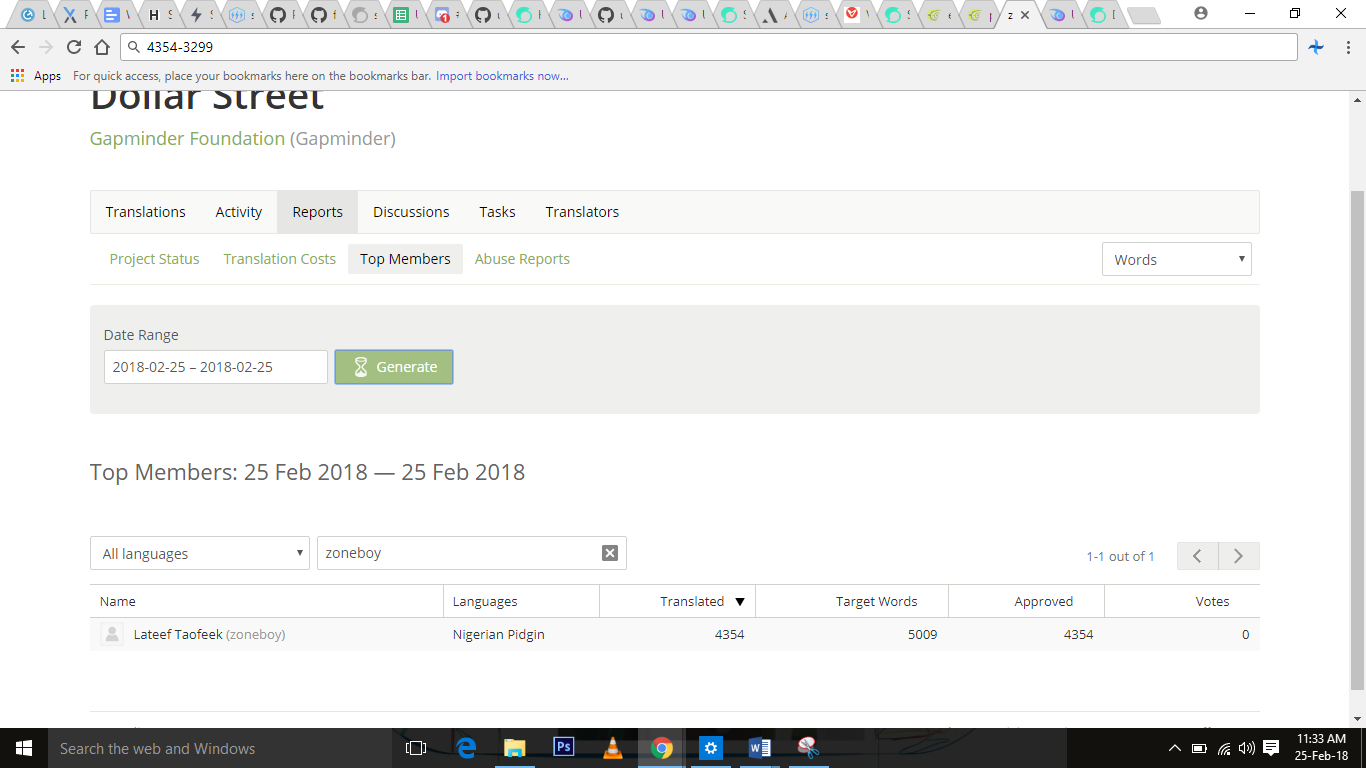
Task: Click the 5009 target words value
Action: click(x=922, y=634)
